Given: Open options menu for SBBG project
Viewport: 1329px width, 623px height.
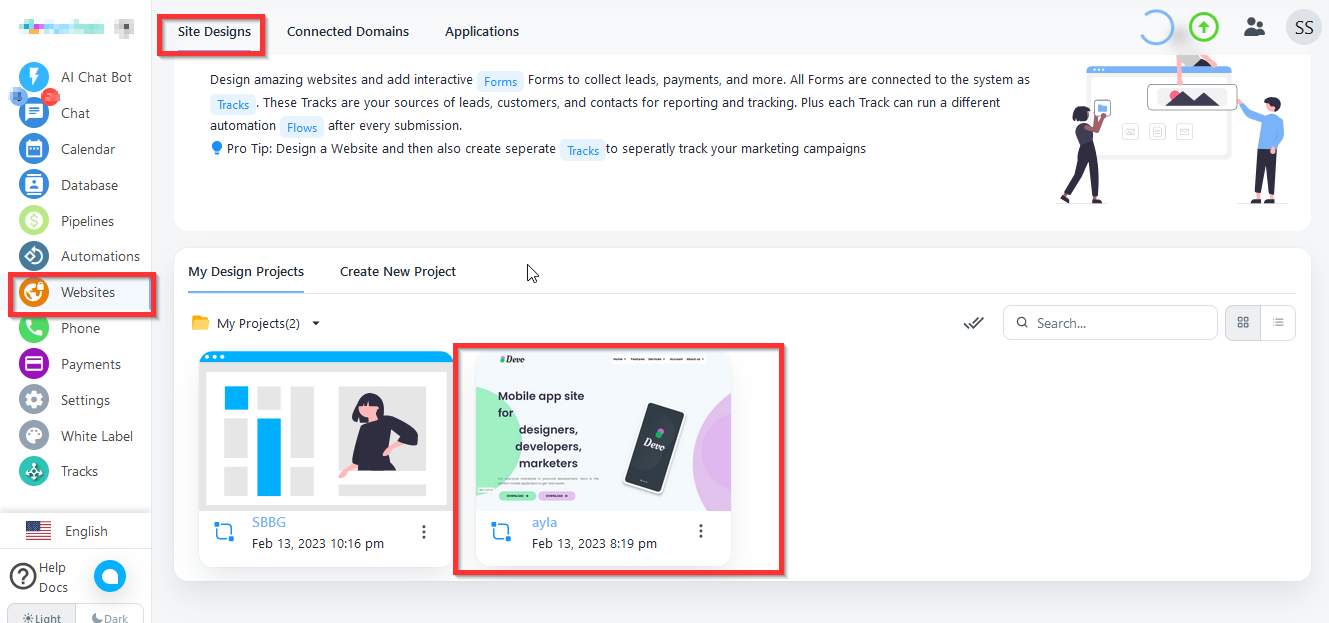Looking at the screenshot, I should (424, 532).
